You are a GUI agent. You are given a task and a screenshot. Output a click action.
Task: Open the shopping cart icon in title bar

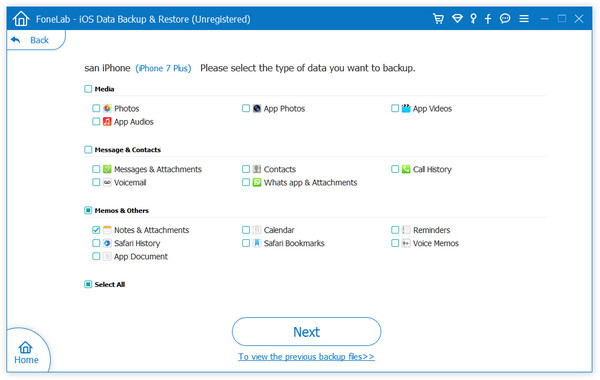tap(438, 19)
